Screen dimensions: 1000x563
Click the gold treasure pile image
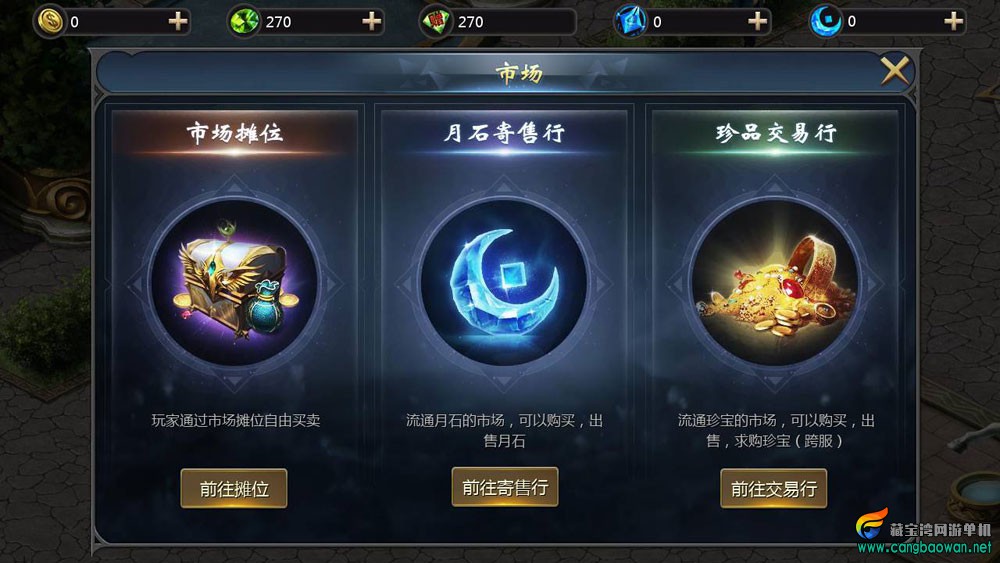pyautogui.click(x=774, y=282)
